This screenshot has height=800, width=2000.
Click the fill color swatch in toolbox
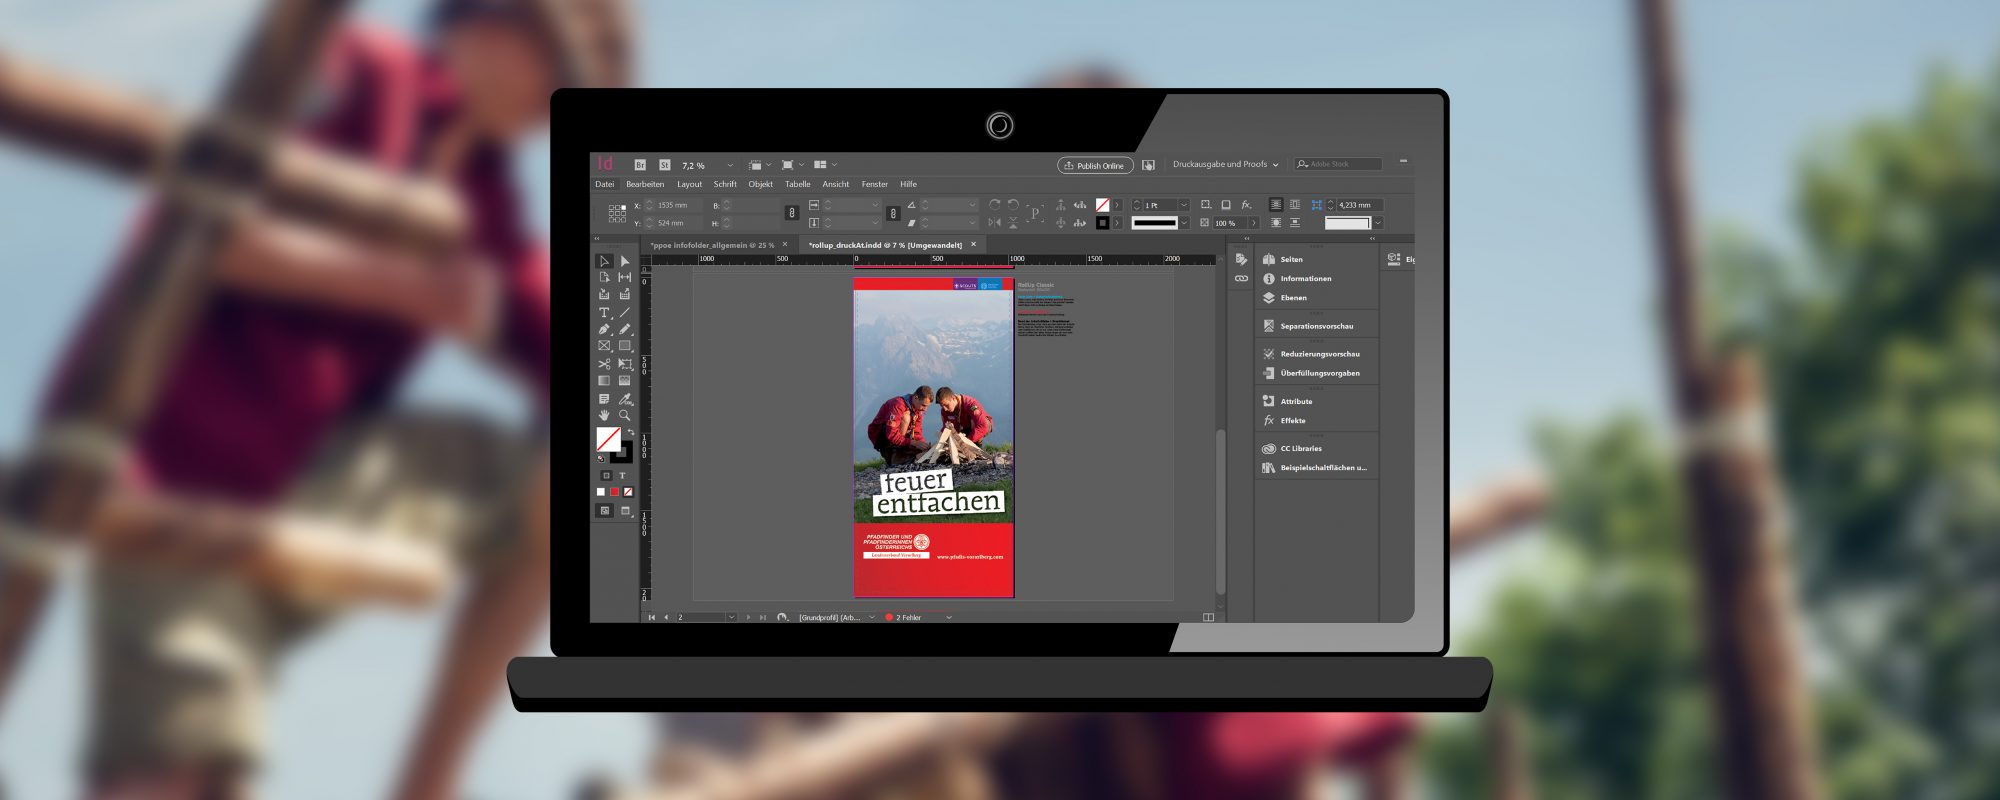[x=608, y=439]
